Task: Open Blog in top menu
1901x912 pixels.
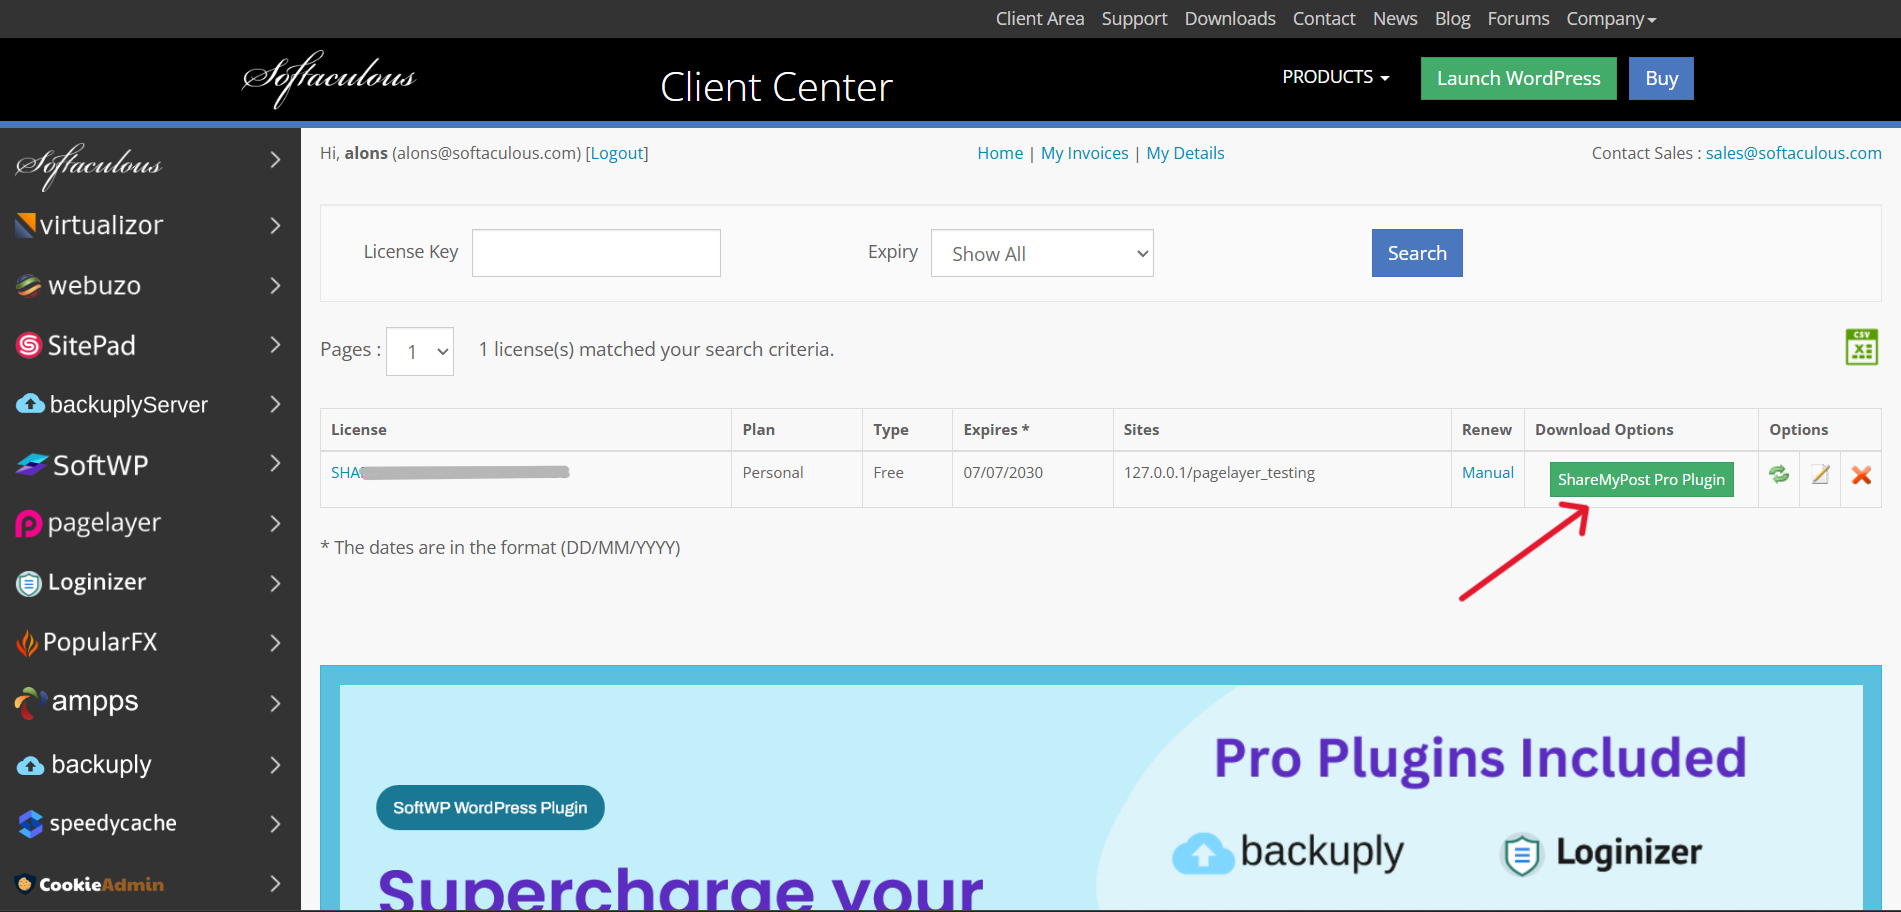Action: (x=1452, y=19)
